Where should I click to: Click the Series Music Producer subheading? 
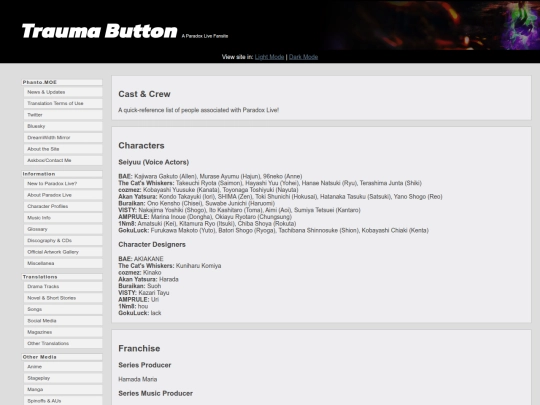pyautogui.click(x=156, y=393)
